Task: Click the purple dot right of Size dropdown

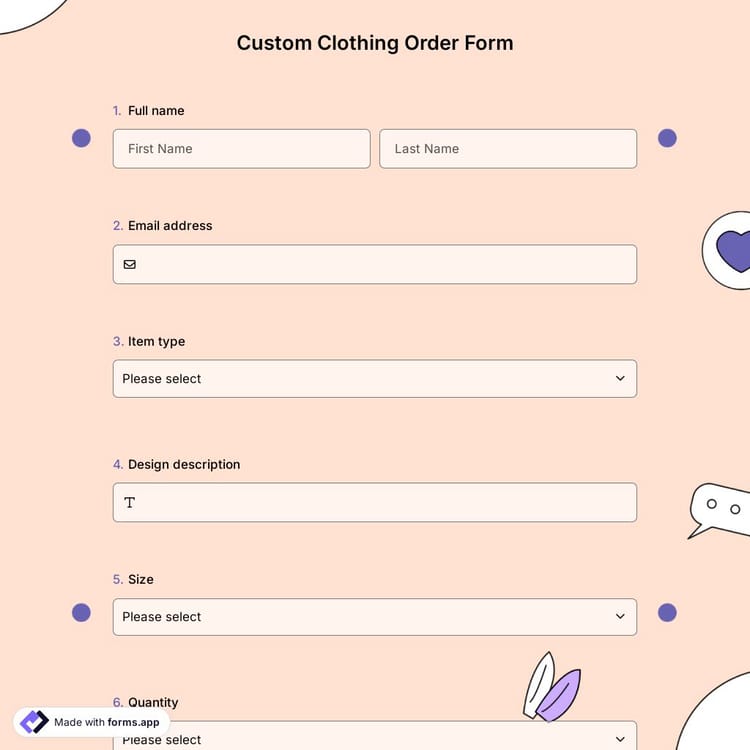Action: click(667, 612)
